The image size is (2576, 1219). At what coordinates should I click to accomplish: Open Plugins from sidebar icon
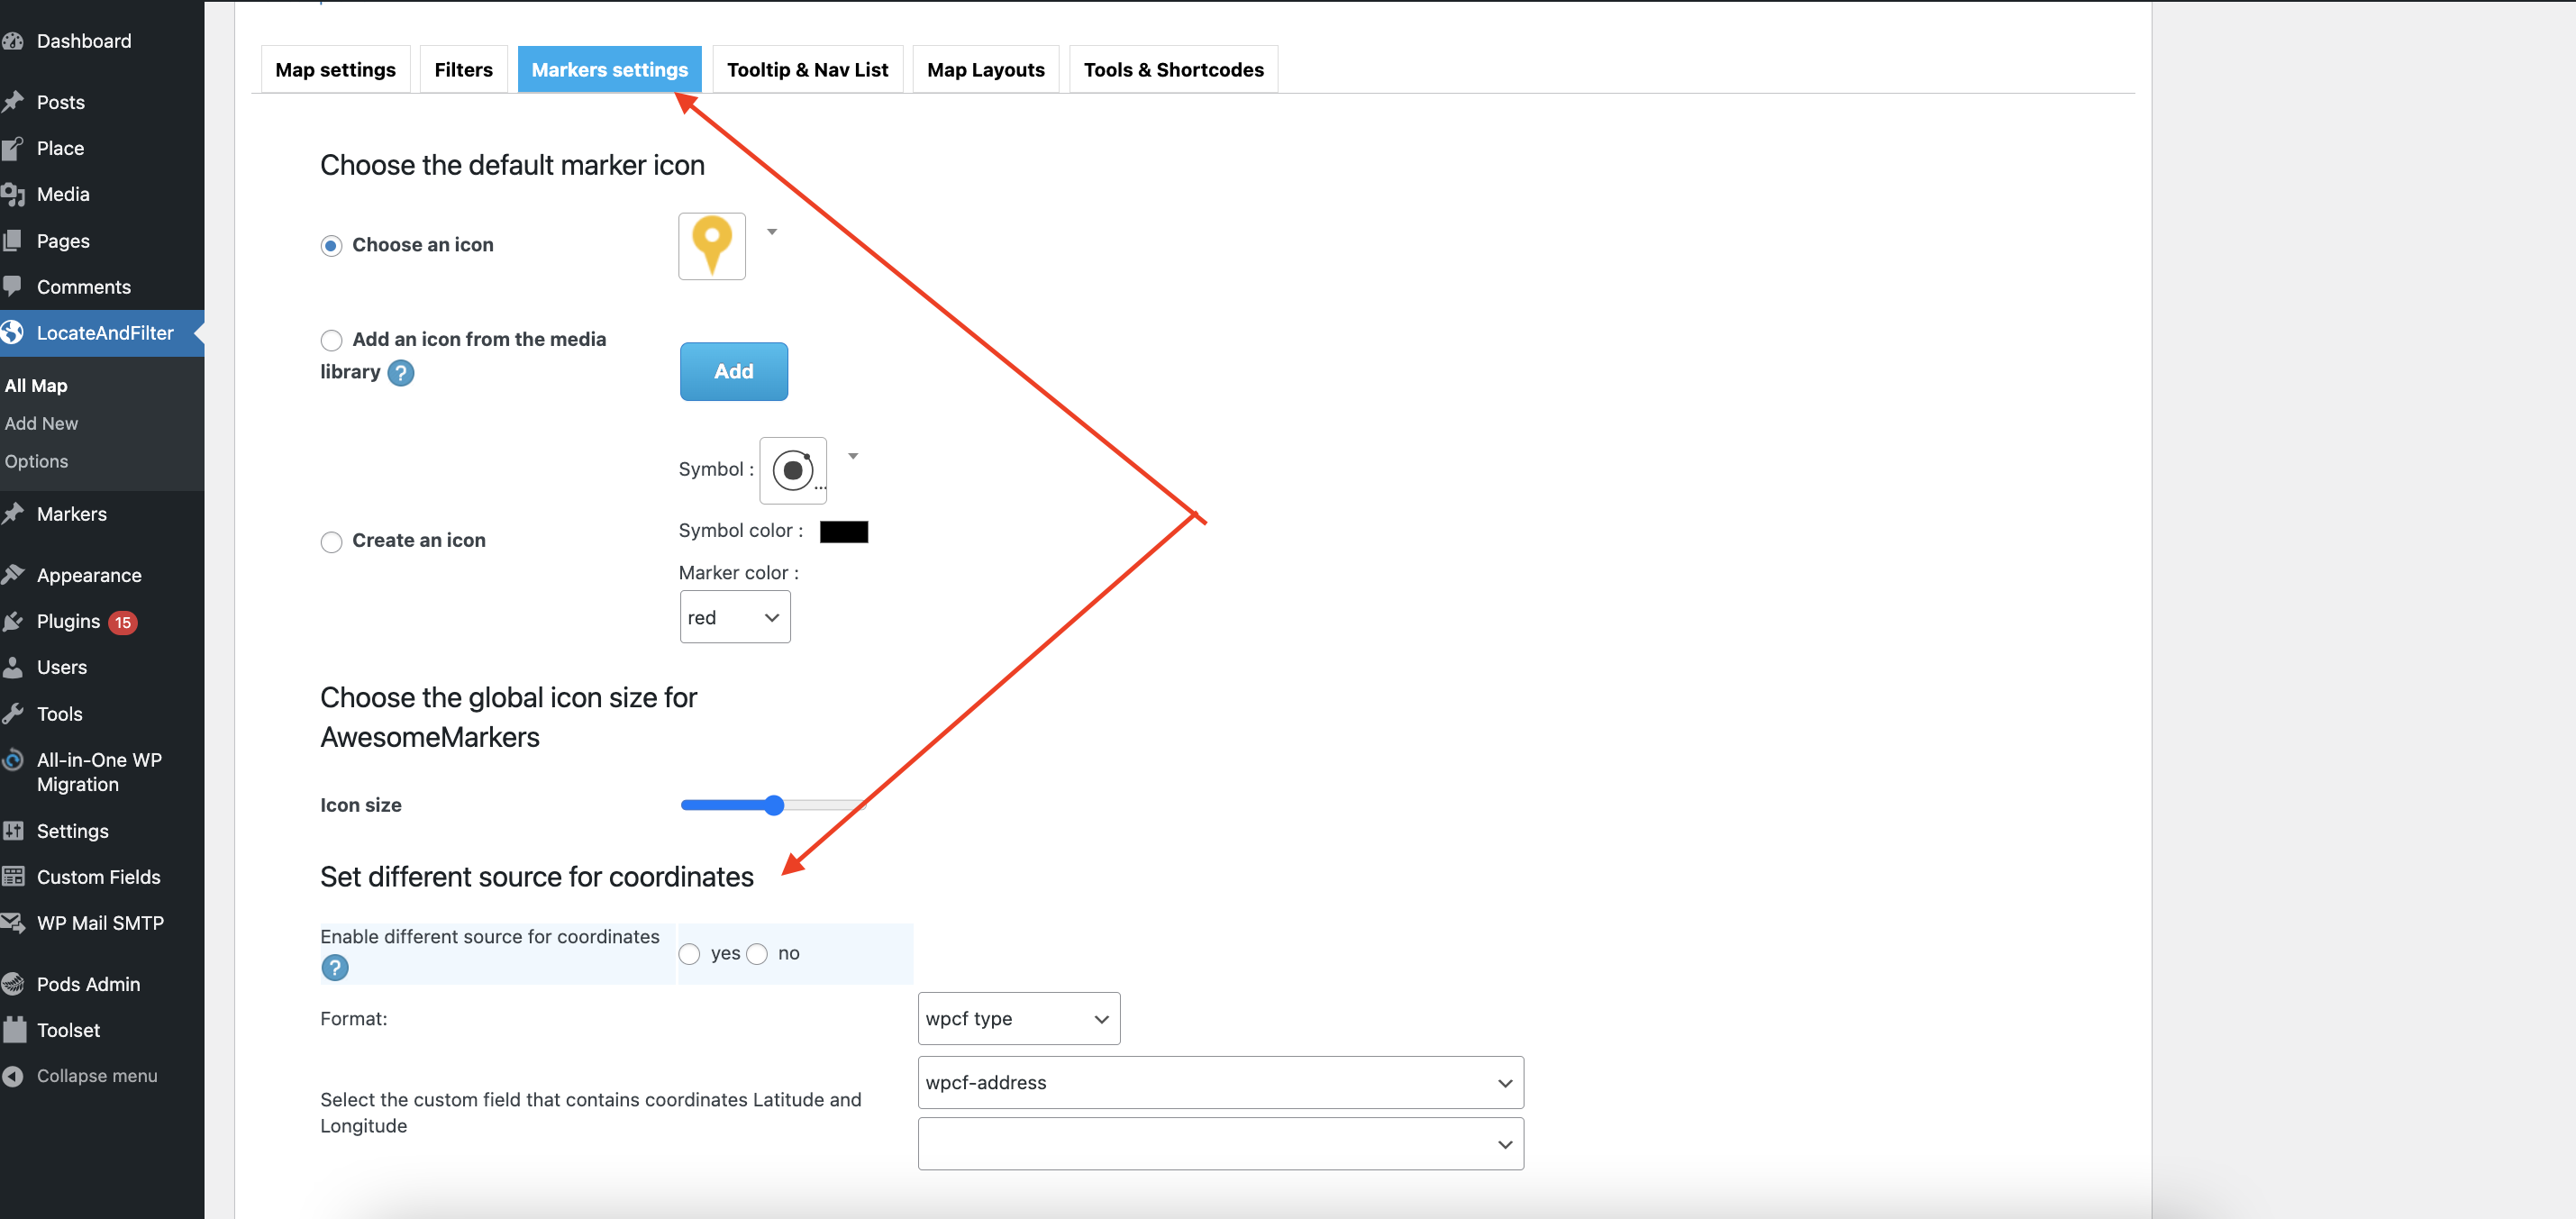13,621
